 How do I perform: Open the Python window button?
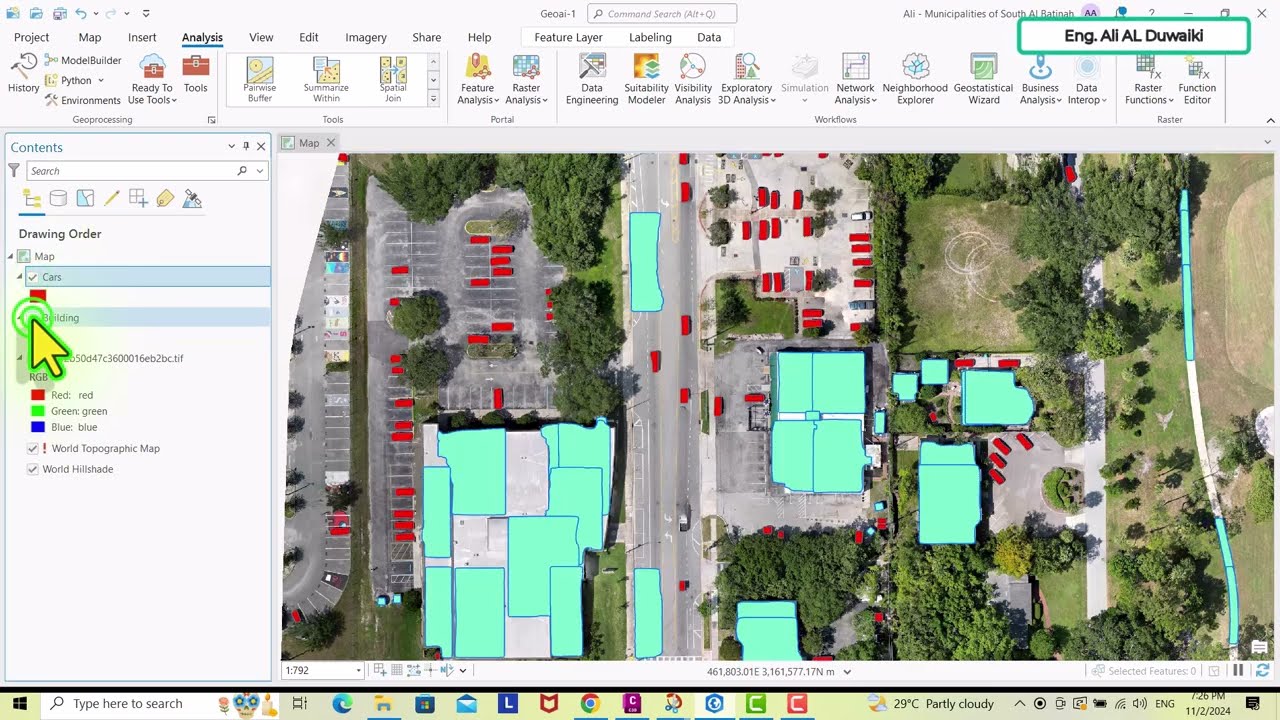point(75,80)
